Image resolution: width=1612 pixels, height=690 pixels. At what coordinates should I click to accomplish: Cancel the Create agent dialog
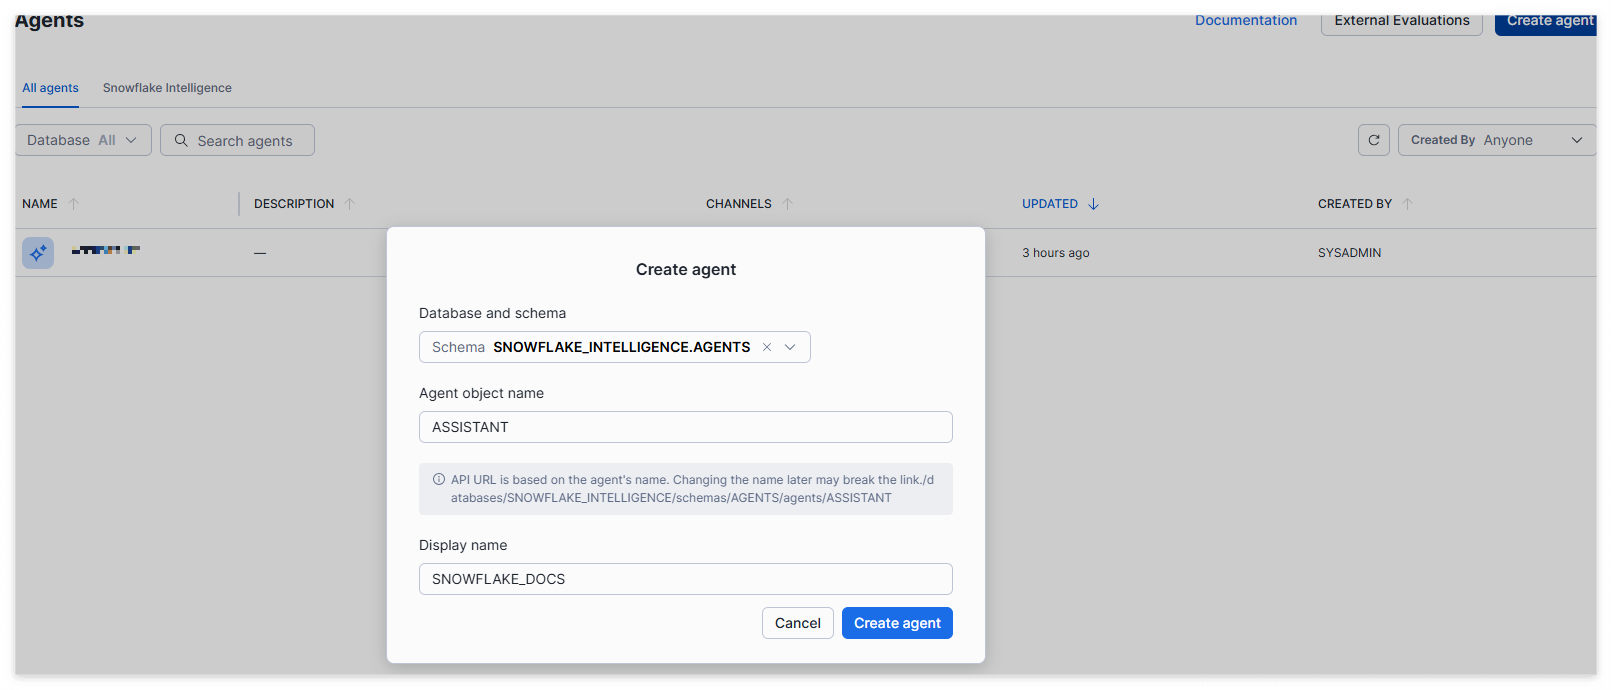tap(797, 623)
